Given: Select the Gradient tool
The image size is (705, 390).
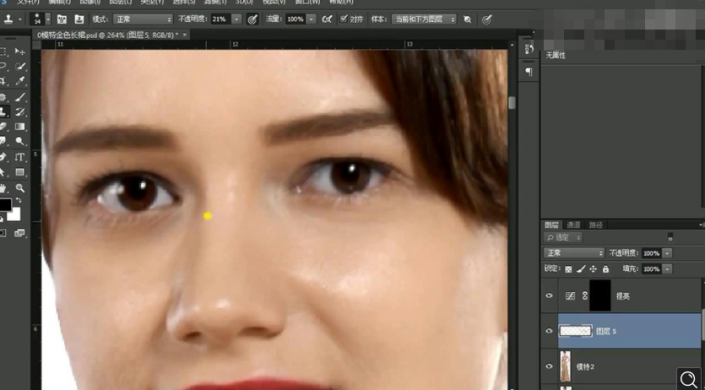Looking at the screenshot, I should pyautogui.click(x=20, y=126).
